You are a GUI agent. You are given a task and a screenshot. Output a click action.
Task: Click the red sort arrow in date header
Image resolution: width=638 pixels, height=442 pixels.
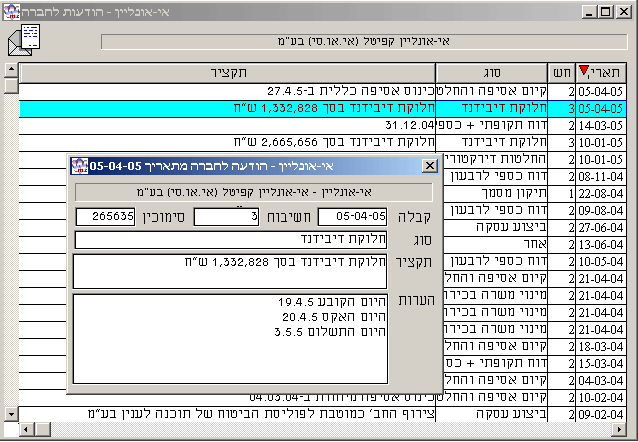click(583, 70)
